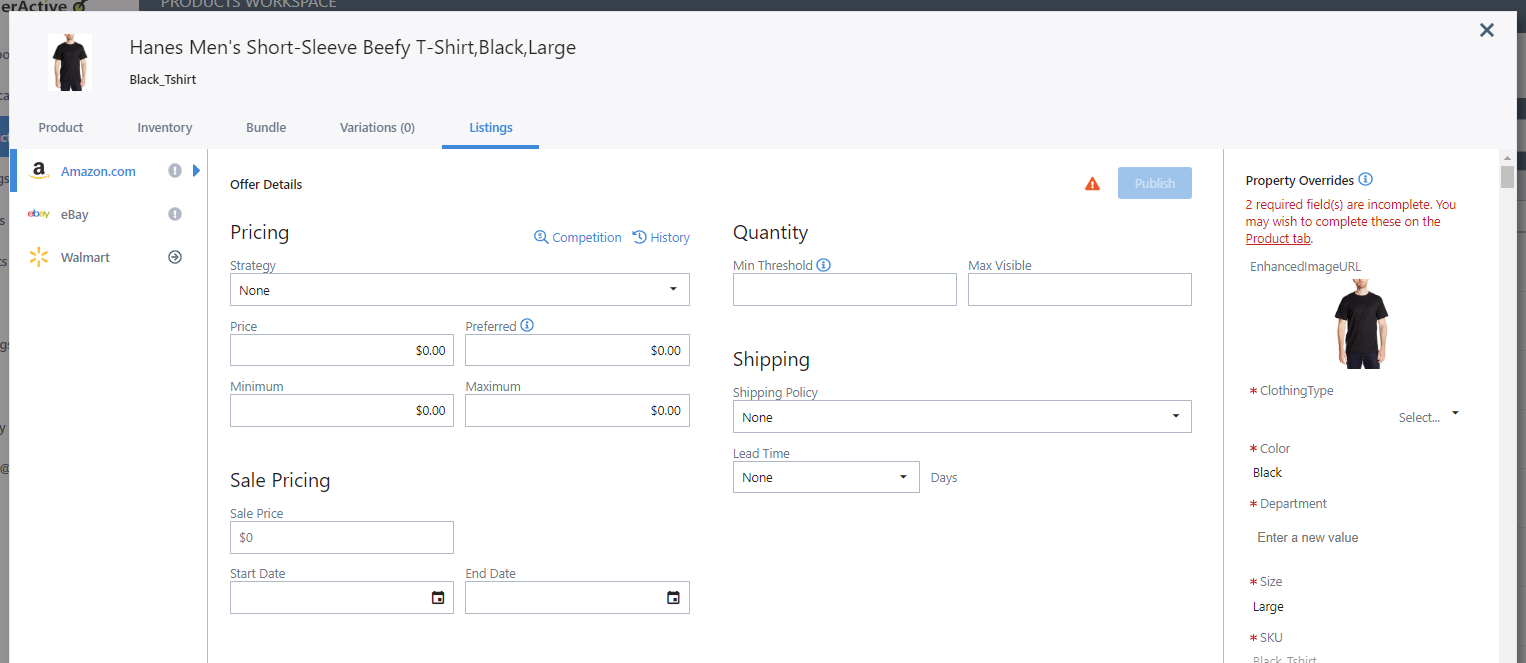
Task: Switch to the Listings tab
Action: coord(491,127)
